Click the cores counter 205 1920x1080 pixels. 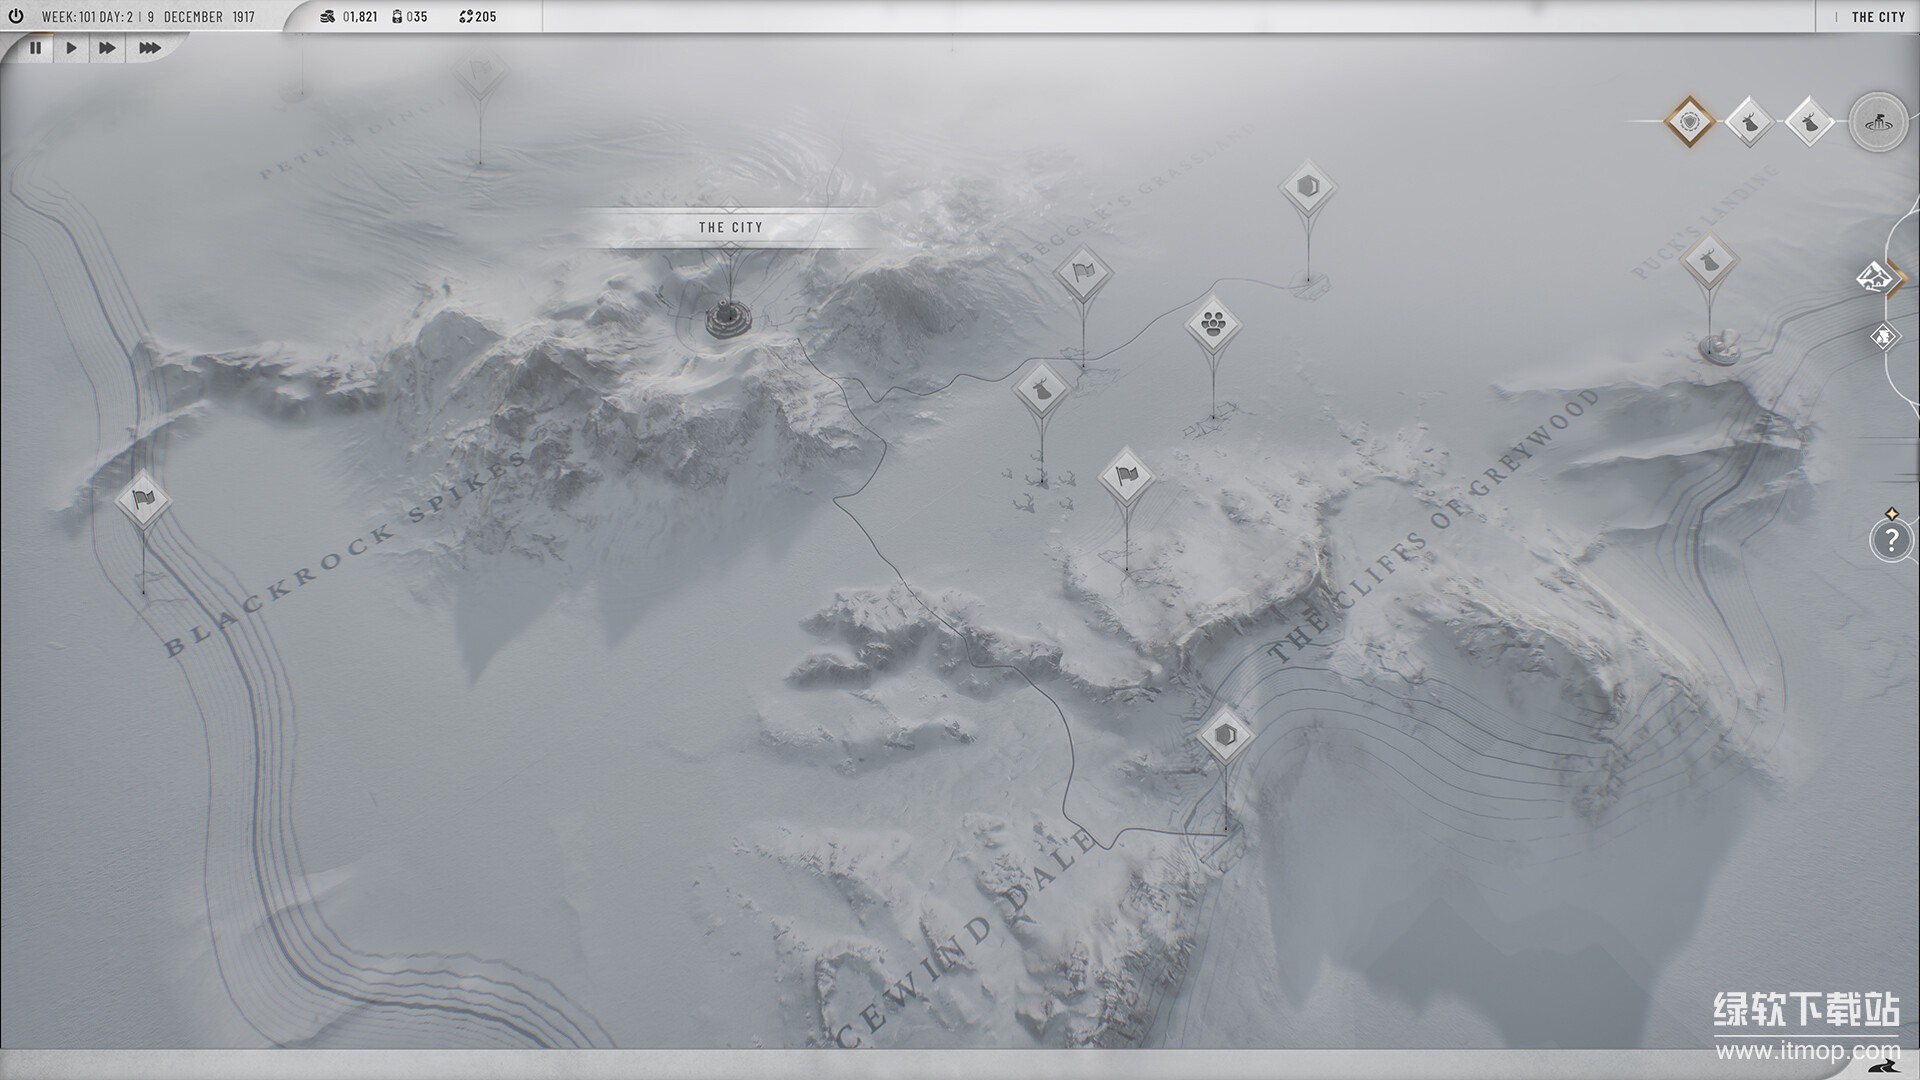tap(478, 17)
